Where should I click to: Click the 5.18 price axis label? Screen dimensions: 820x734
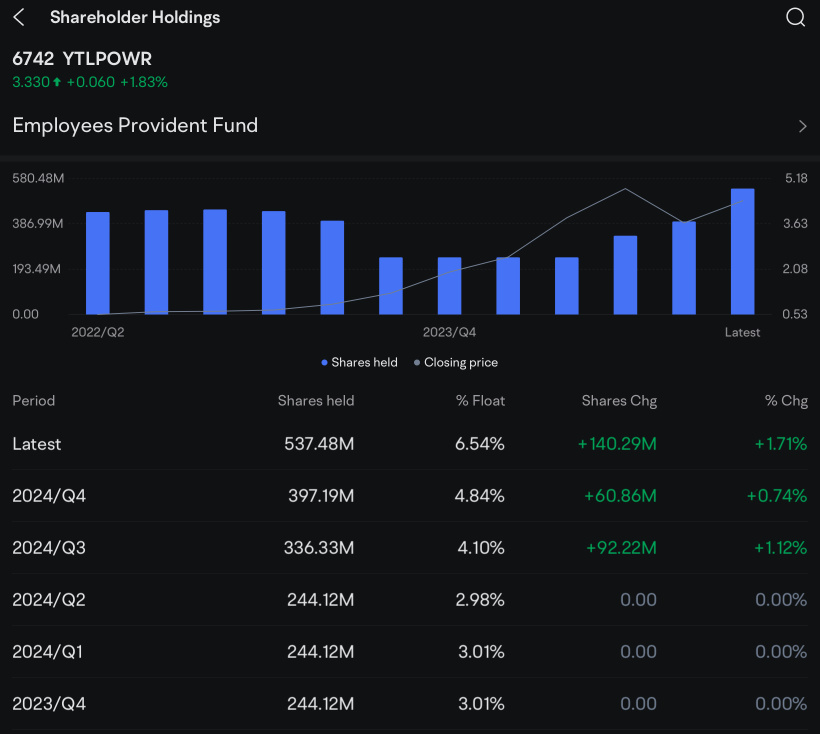(796, 178)
